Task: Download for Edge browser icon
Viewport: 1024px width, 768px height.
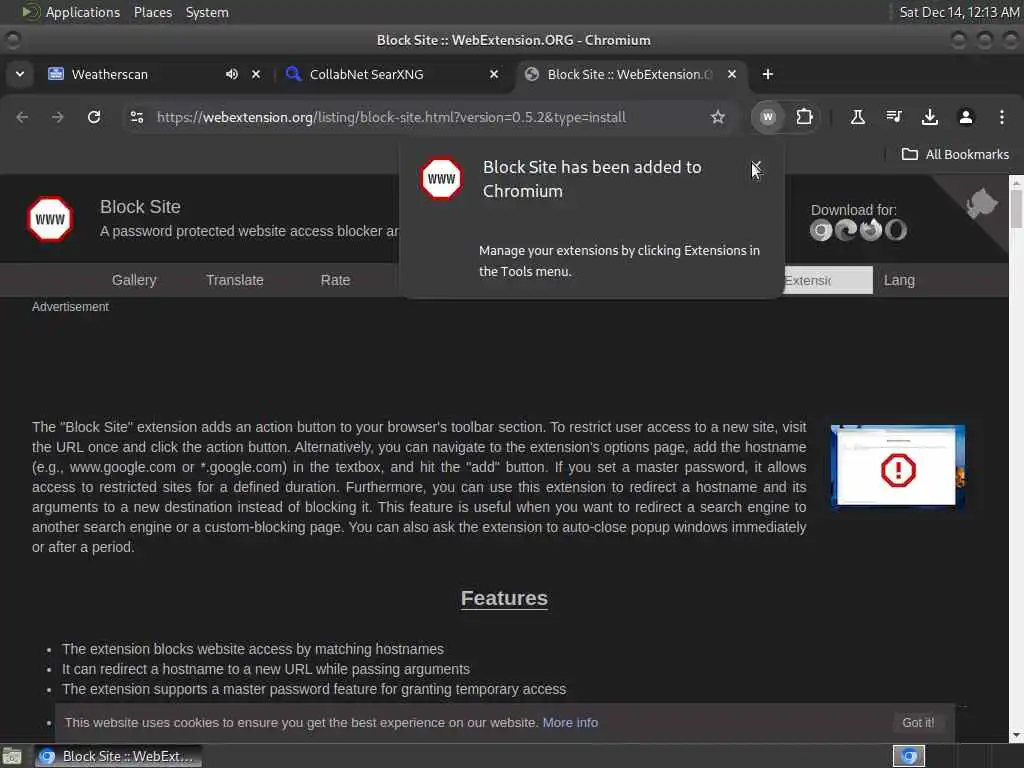Action: [x=846, y=231]
